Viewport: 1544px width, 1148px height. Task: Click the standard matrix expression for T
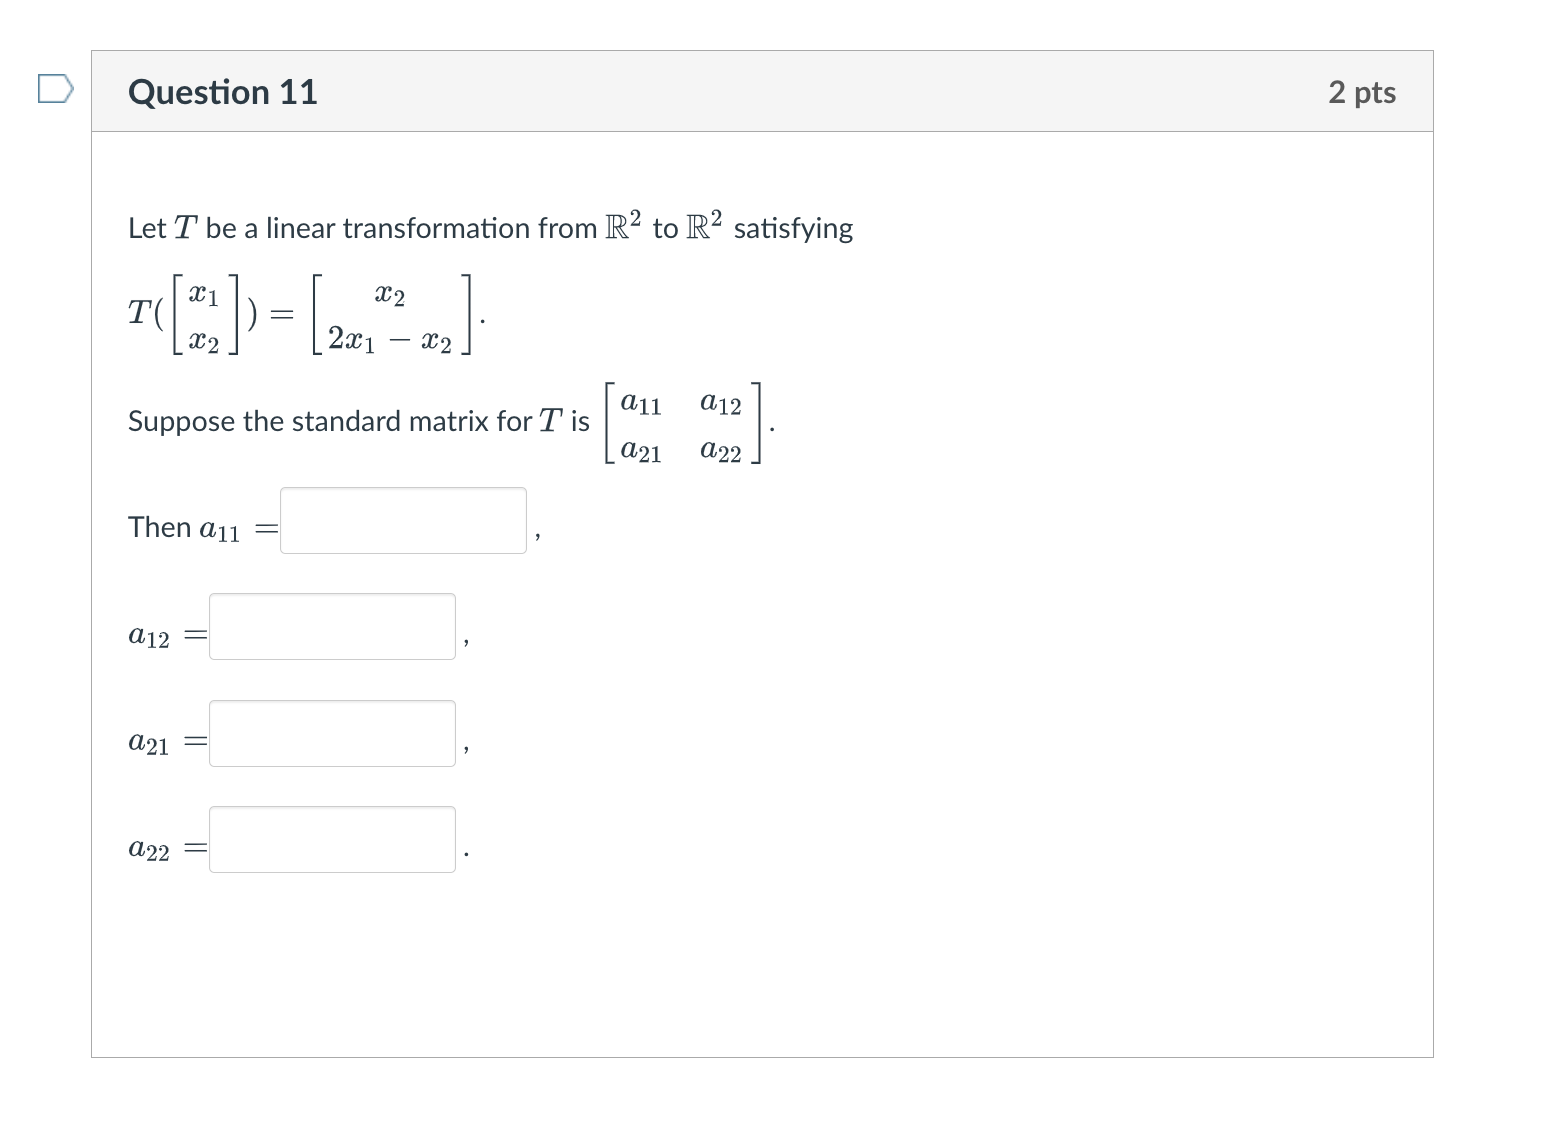[x=686, y=423]
